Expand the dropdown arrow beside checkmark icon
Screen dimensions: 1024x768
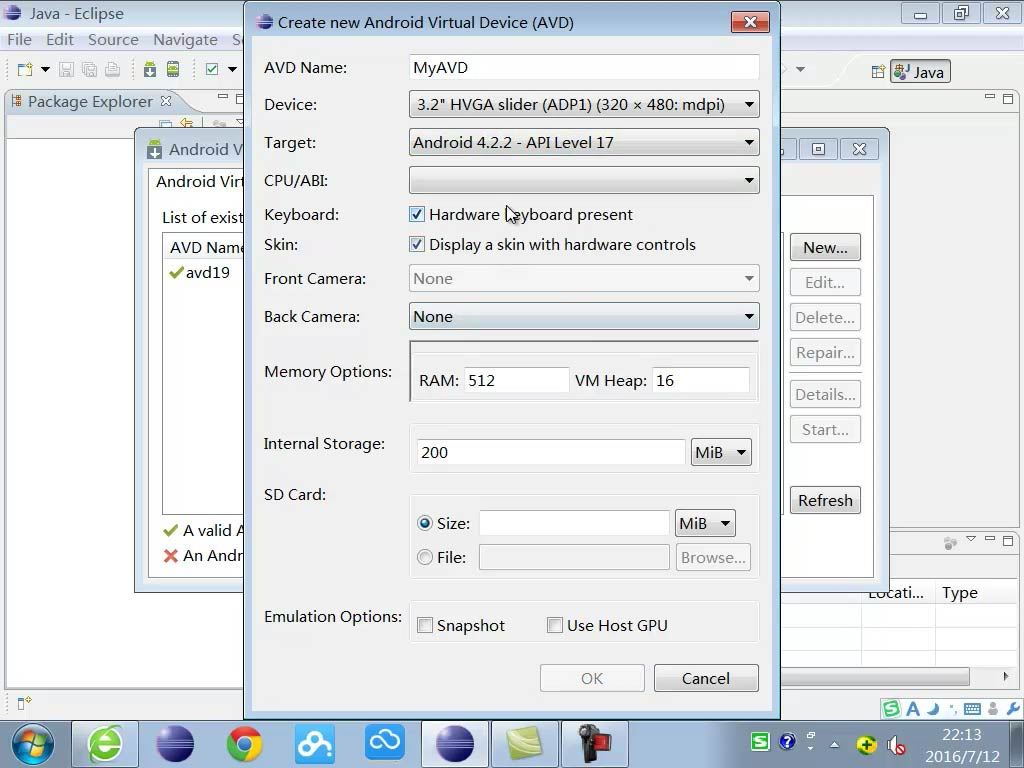(x=232, y=69)
